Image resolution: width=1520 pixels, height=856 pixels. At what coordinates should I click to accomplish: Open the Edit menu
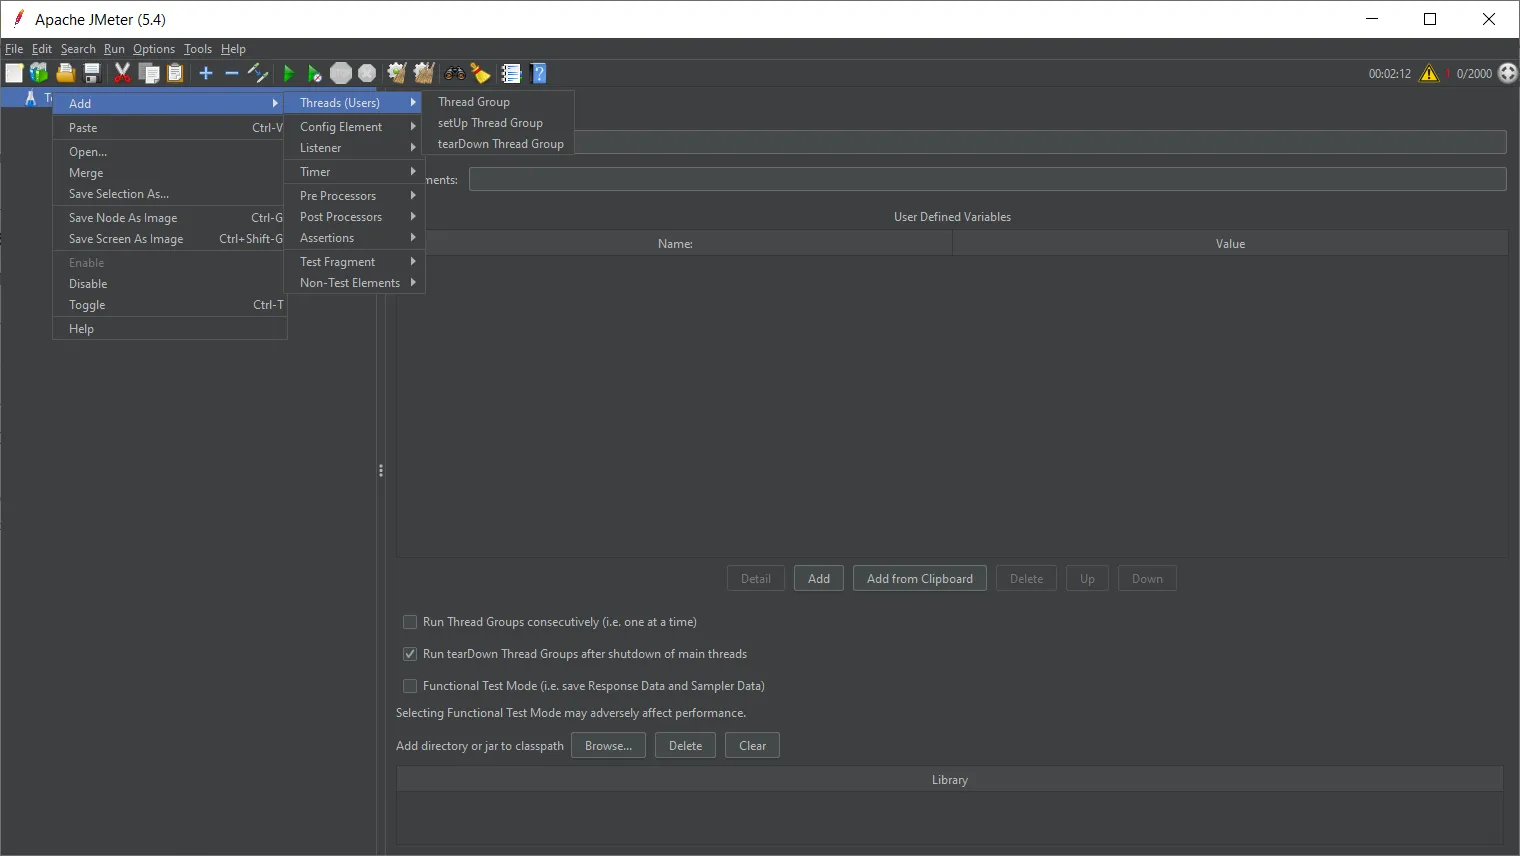point(42,49)
